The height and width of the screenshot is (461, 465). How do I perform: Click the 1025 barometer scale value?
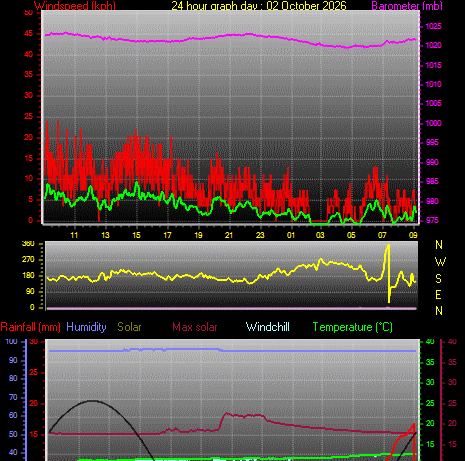tap(433, 26)
